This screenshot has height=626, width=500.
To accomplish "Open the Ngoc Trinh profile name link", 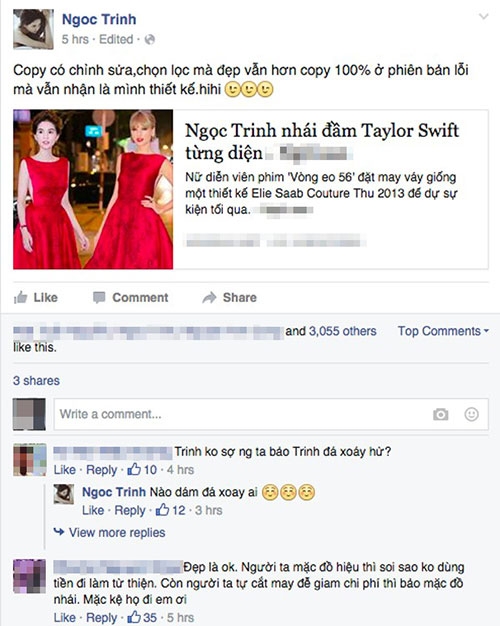I will pyautogui.click(x=99, y=19).
